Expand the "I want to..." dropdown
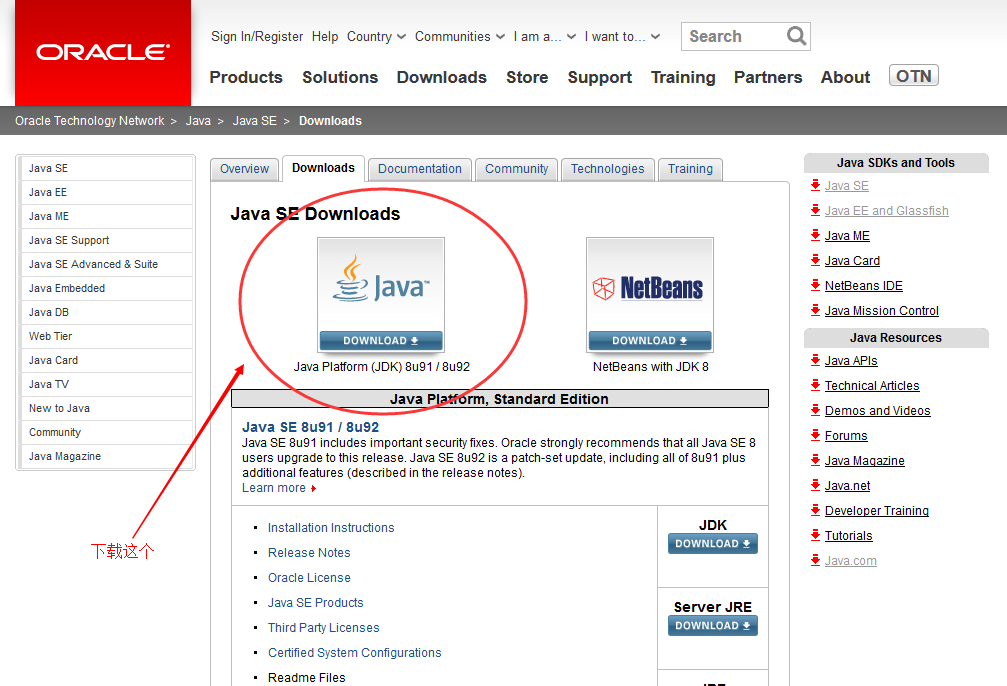Image resolution: width=1007 pixels, height=686 pixels. click(x=622, y=37)
